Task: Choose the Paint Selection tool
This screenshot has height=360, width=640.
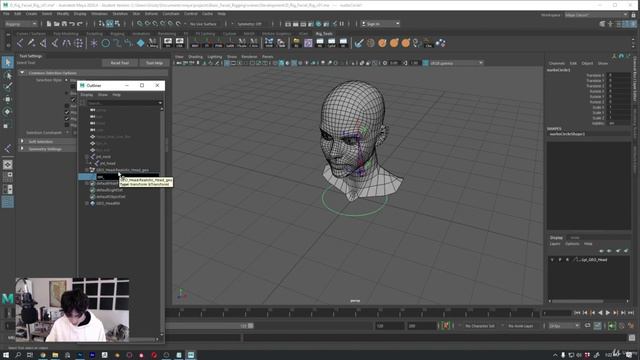Action: 7,87
